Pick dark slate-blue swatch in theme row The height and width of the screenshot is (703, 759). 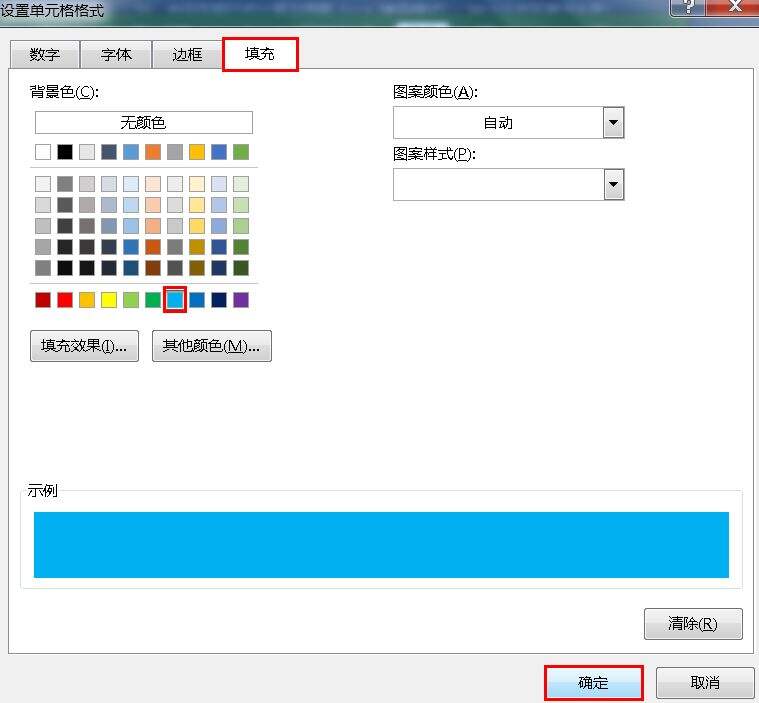point(109,152)
